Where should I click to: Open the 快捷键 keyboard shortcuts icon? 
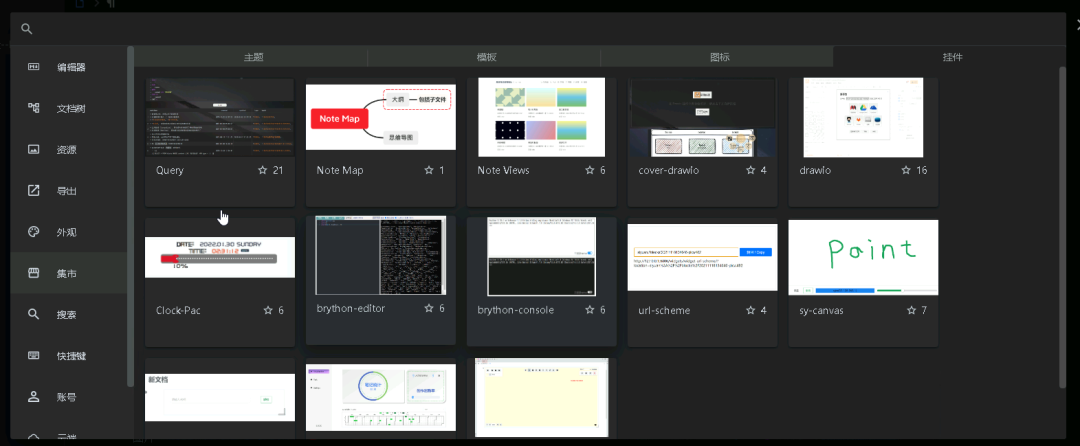33,356
